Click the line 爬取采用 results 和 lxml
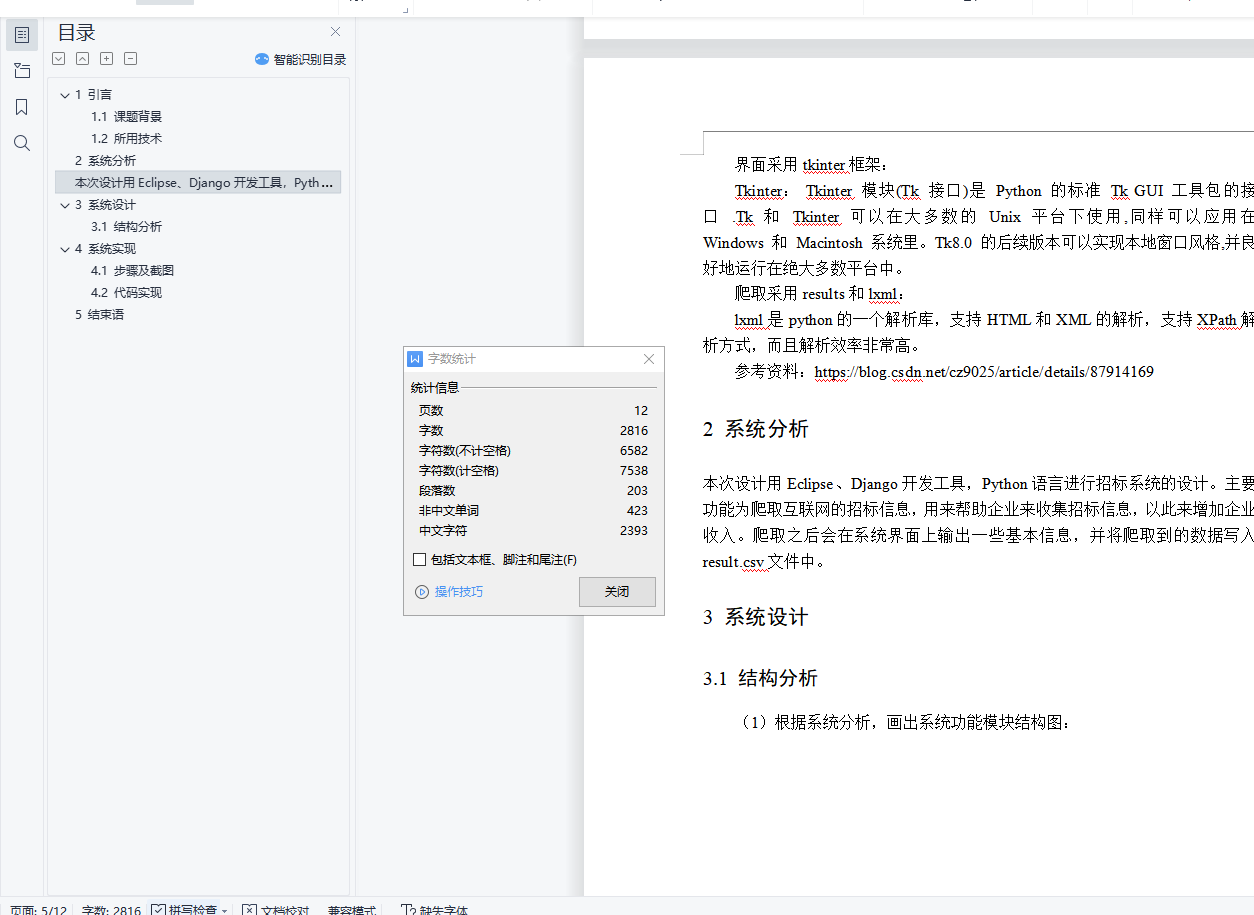 tap(819, 294)
